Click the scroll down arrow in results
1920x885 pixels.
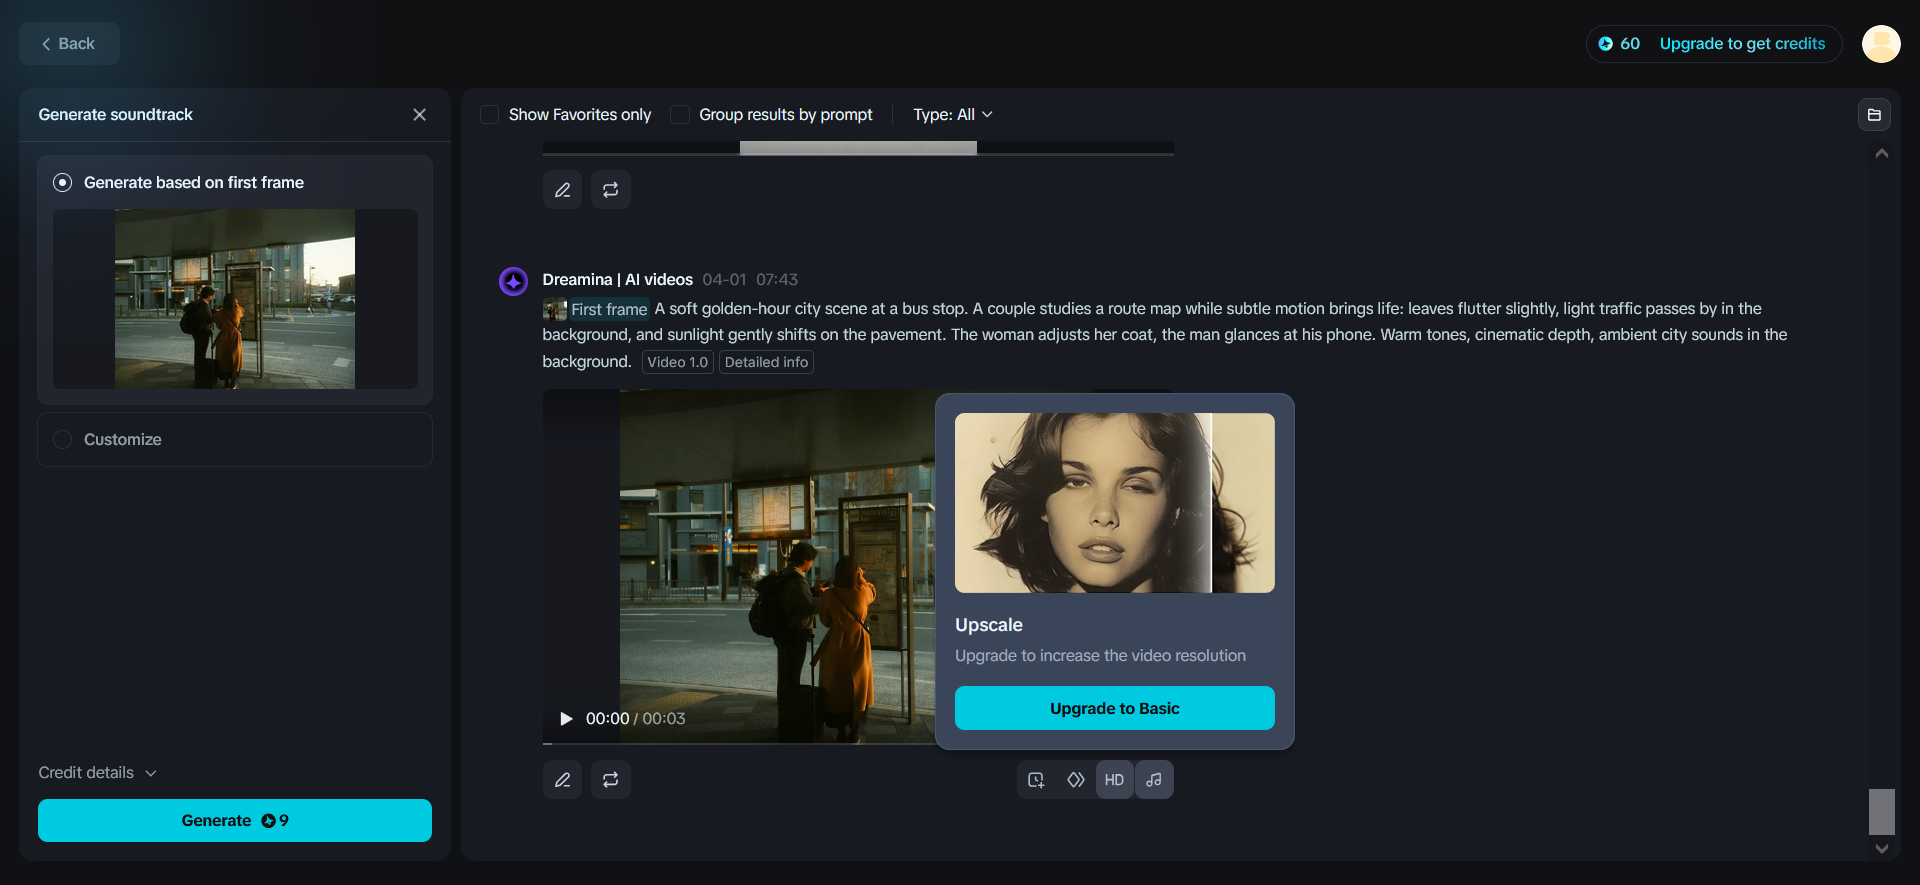[1882, 849]
